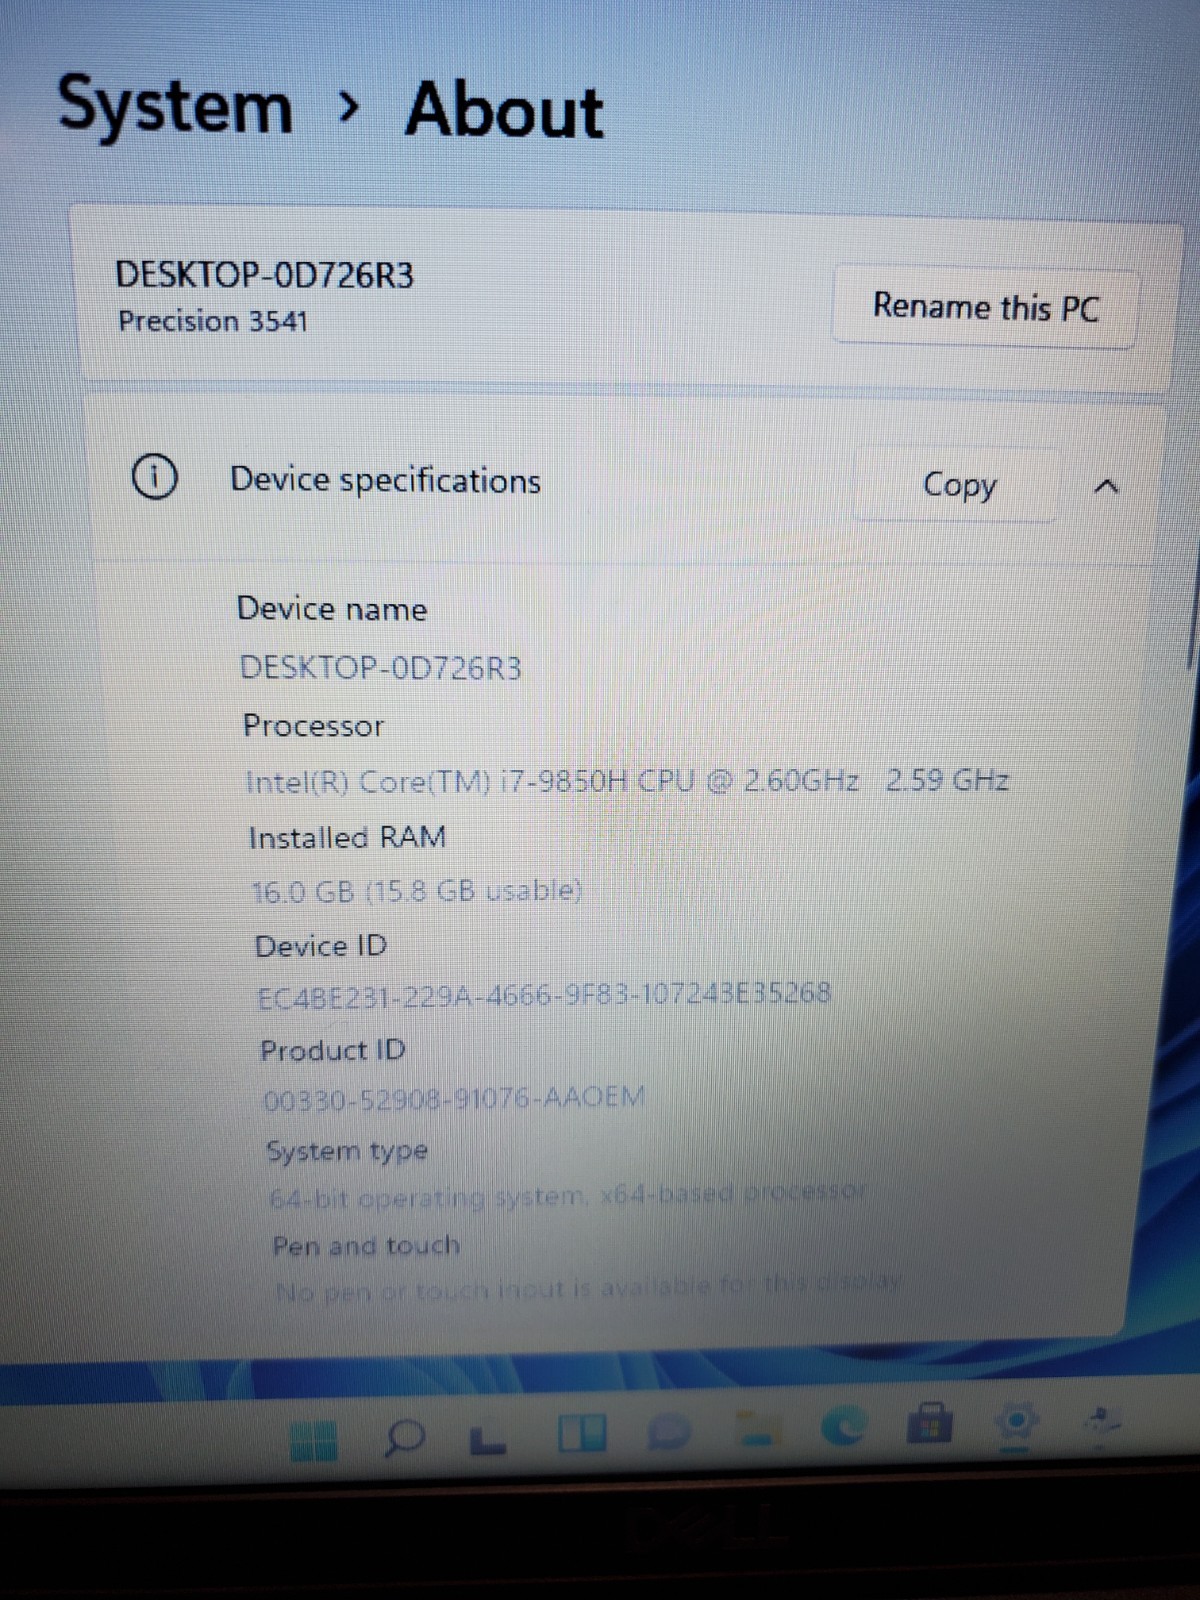Click the Device ID label
Image resolution: width=1200 pixels, height=1600 pixels.
tap(321, 945)
